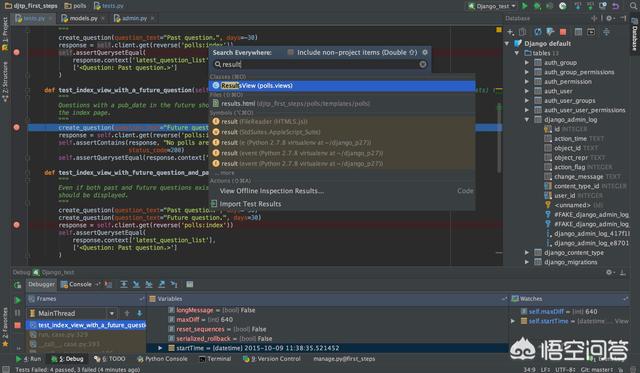
Task: Resume program in debugger sidebar
Action: pyautogui.click(x=18, y=300)
